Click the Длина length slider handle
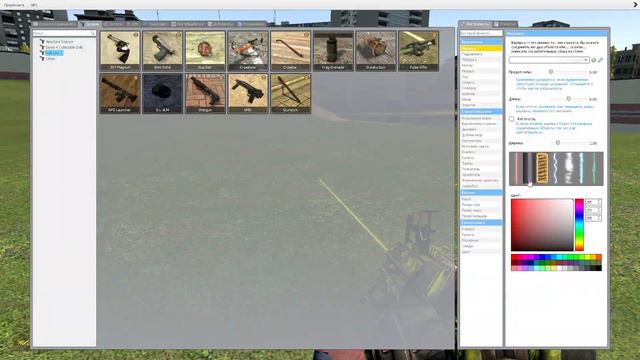Image resolution: width=640 pixels, height=360 pixels. coord(569,99)
